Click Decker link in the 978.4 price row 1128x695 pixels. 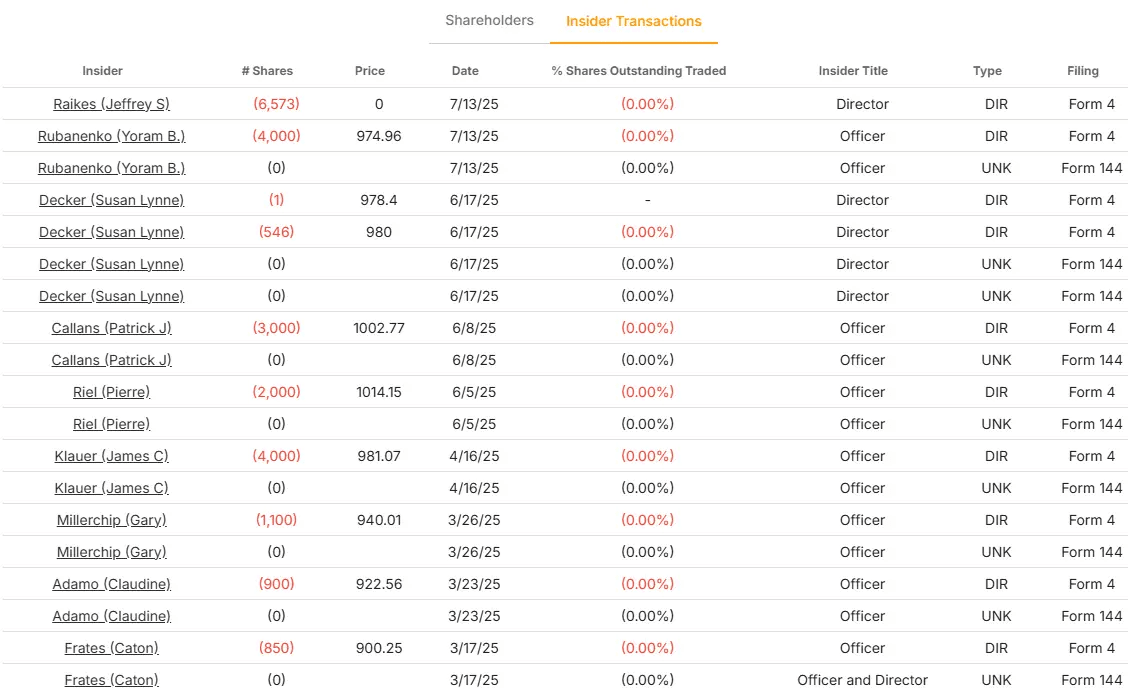pos(111,200)
